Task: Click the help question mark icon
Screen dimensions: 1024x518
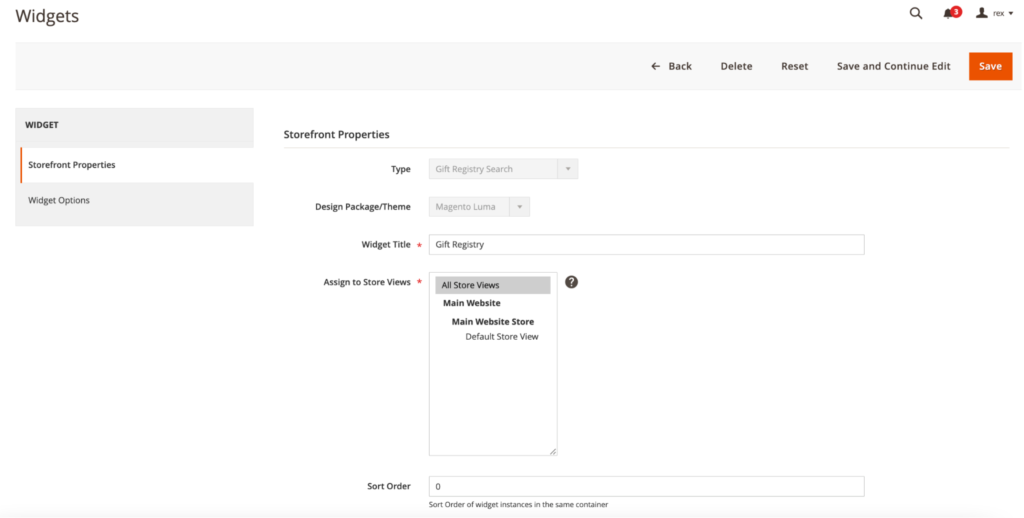Action: (571, 282)
